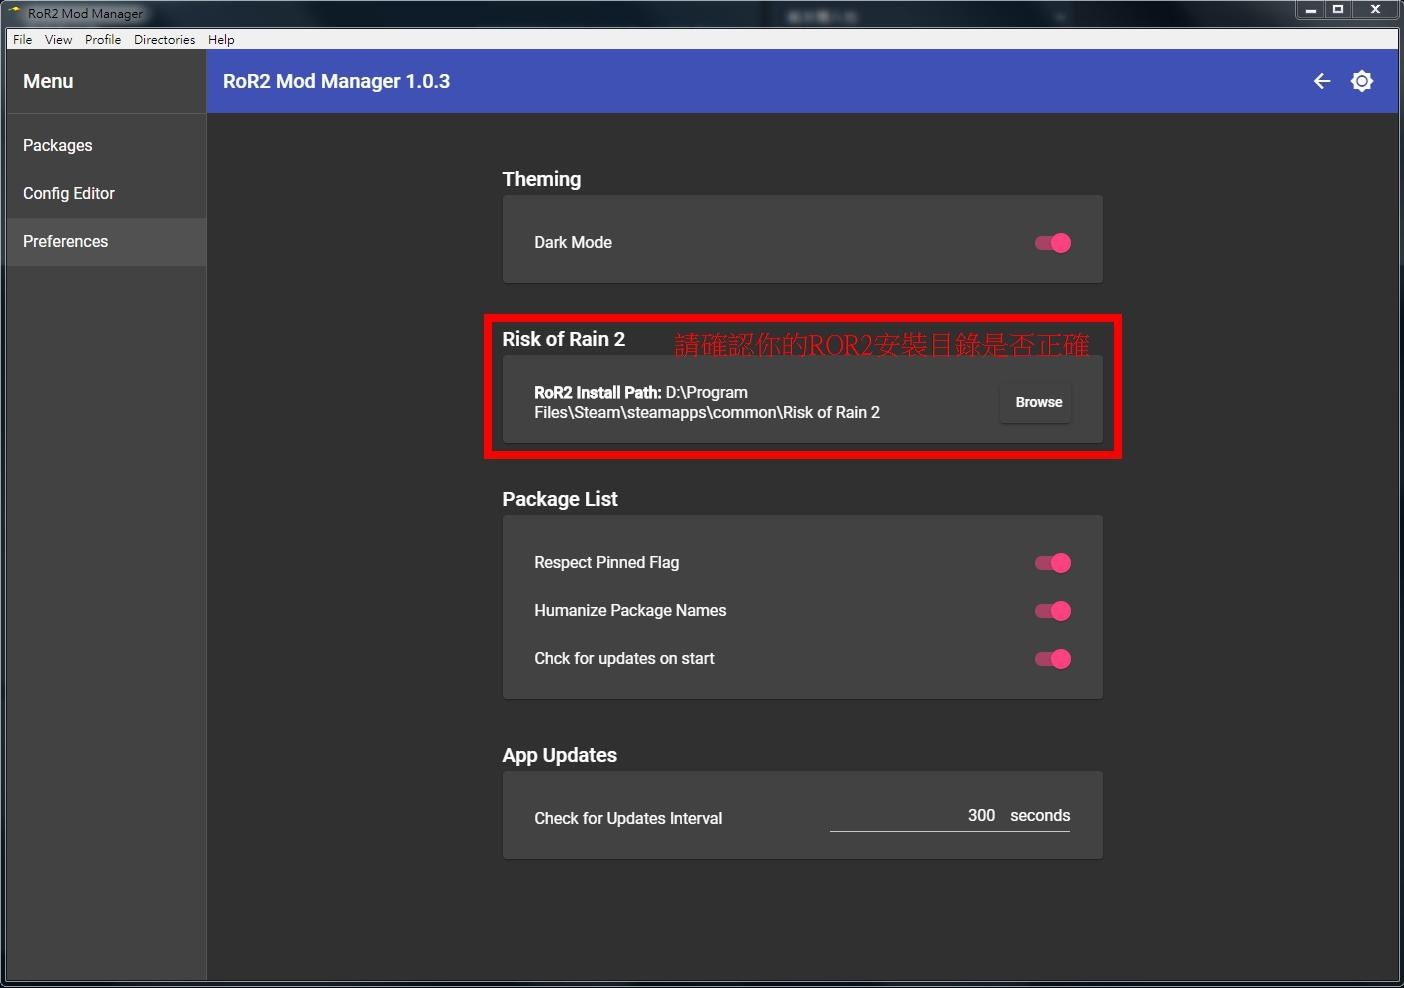This screenshot has height=988, width=1404.
Task: Click the RoR2 Mod Manager title bar icon
Action: point(15,12)
